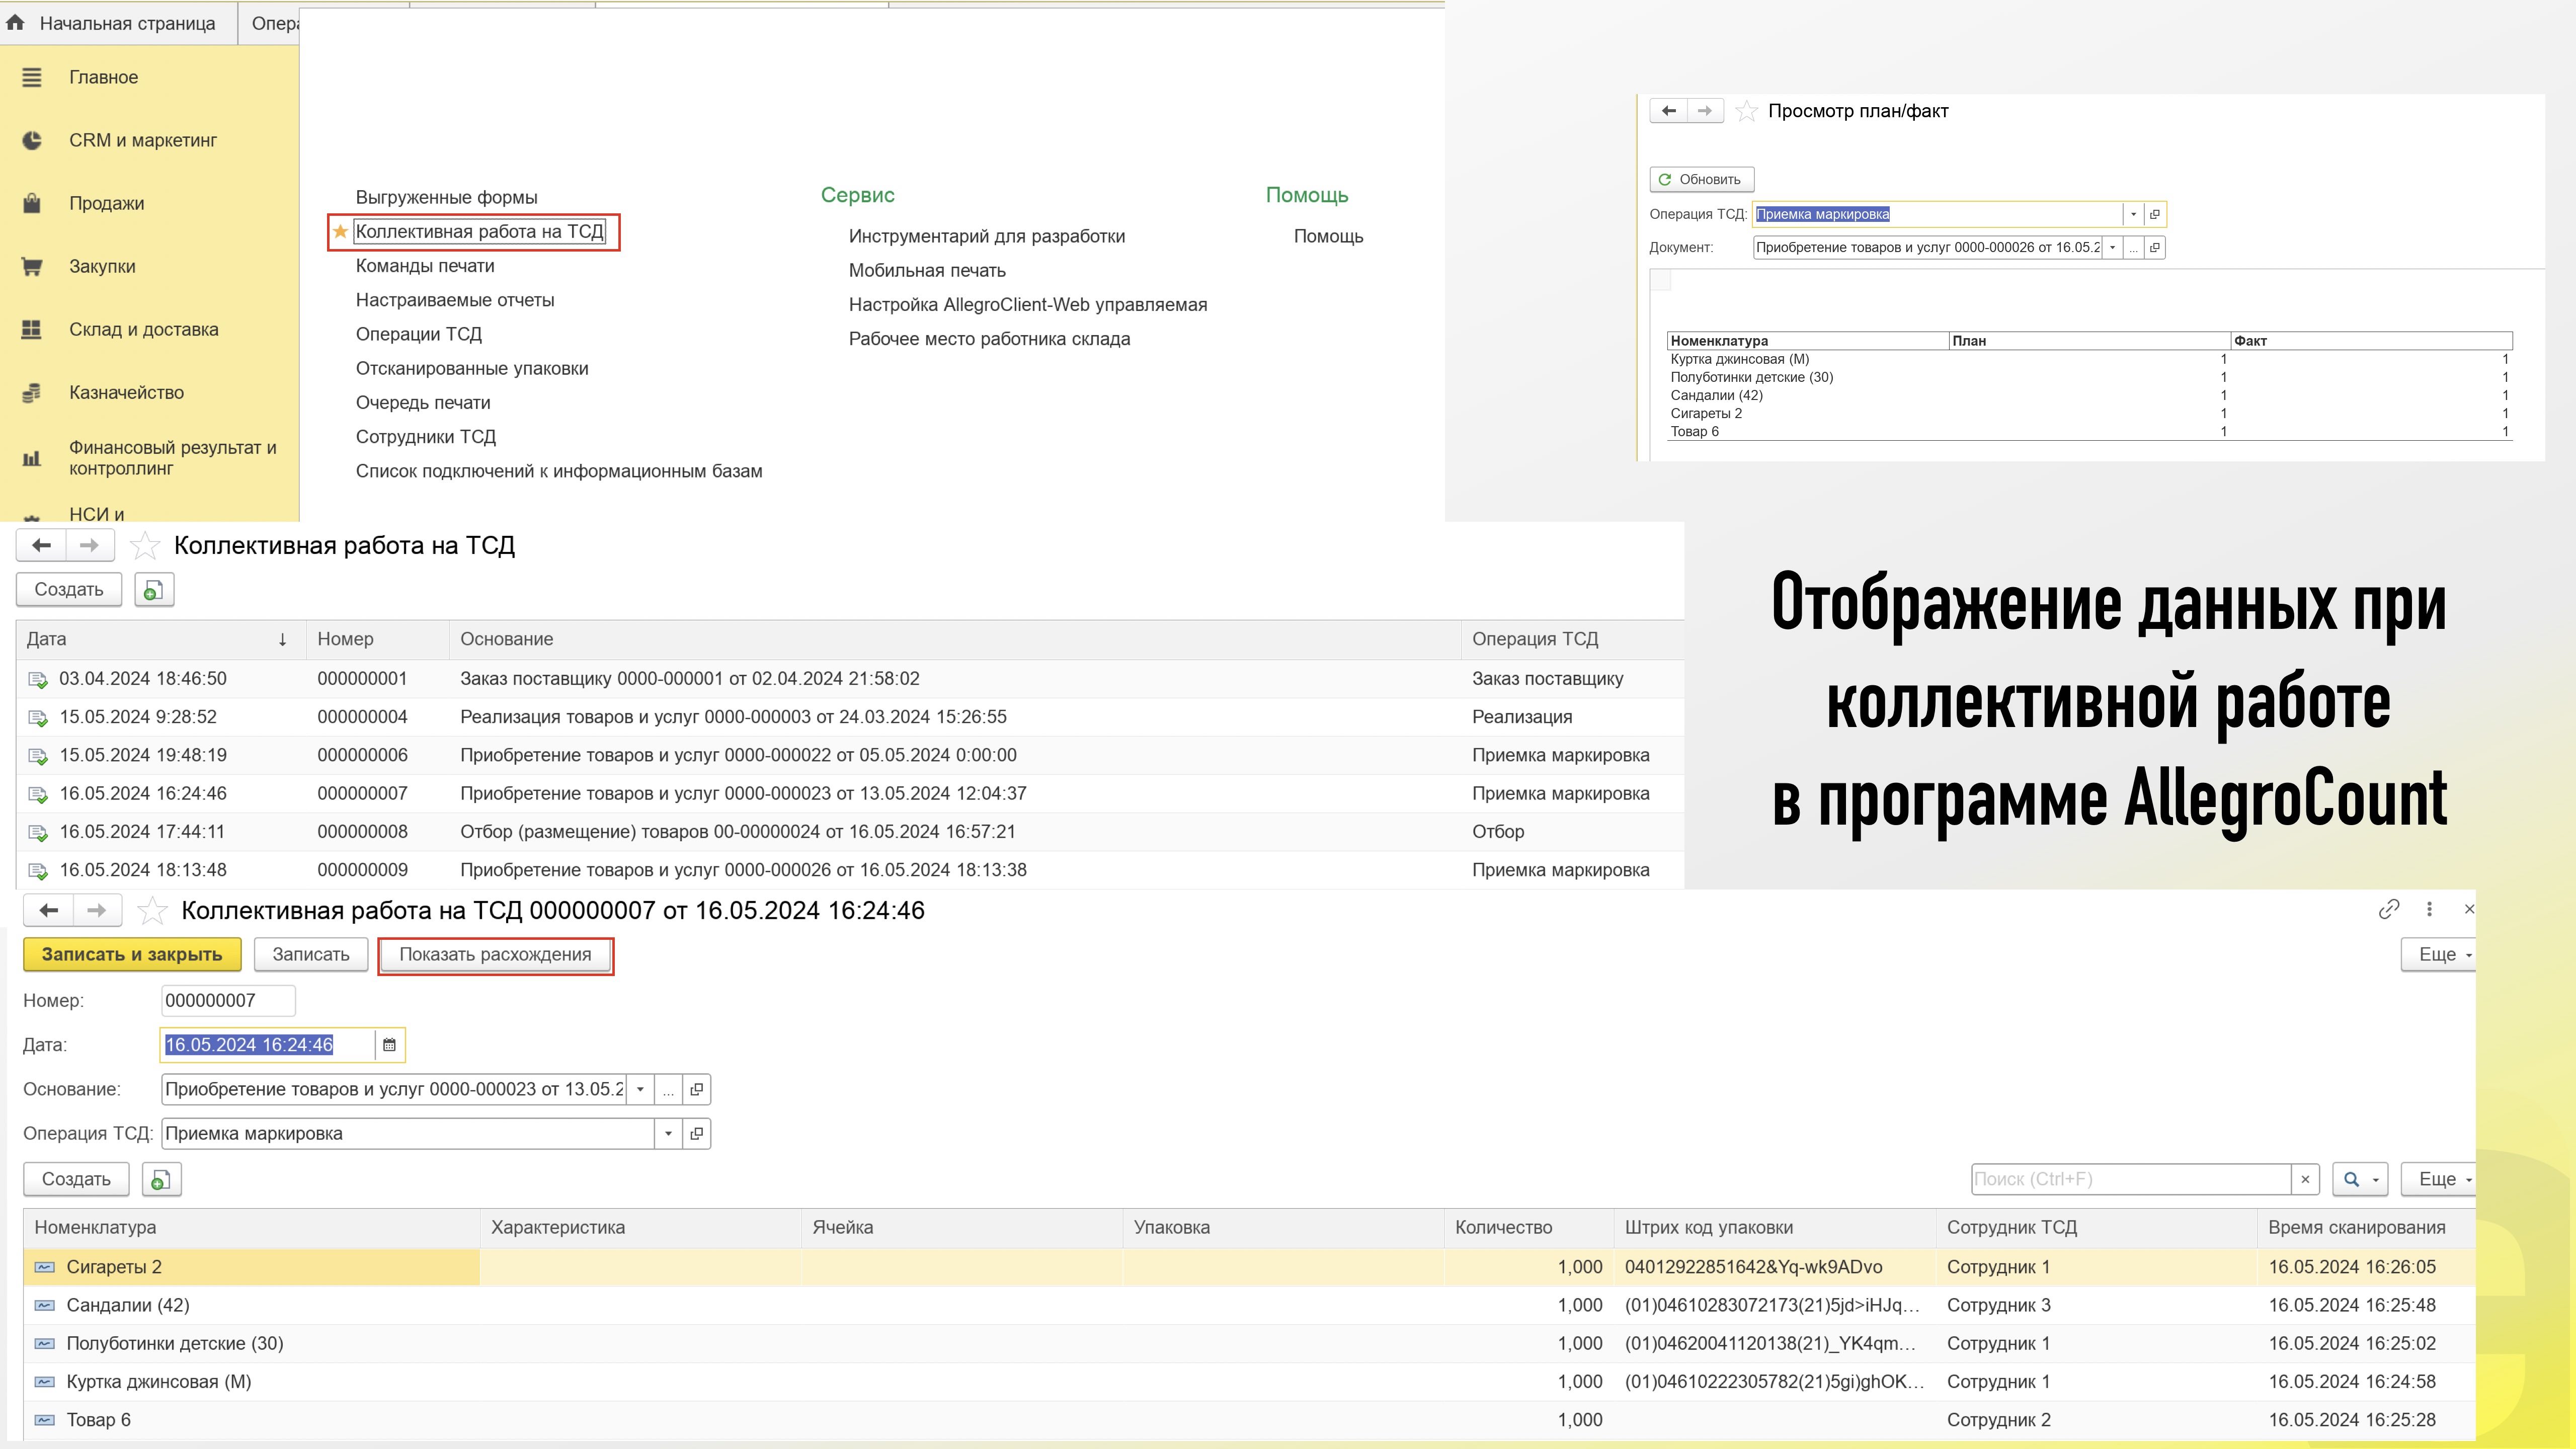Go forward in document 000000007 form
This screenshot has height=1449, width=2576.
(96, 910)
